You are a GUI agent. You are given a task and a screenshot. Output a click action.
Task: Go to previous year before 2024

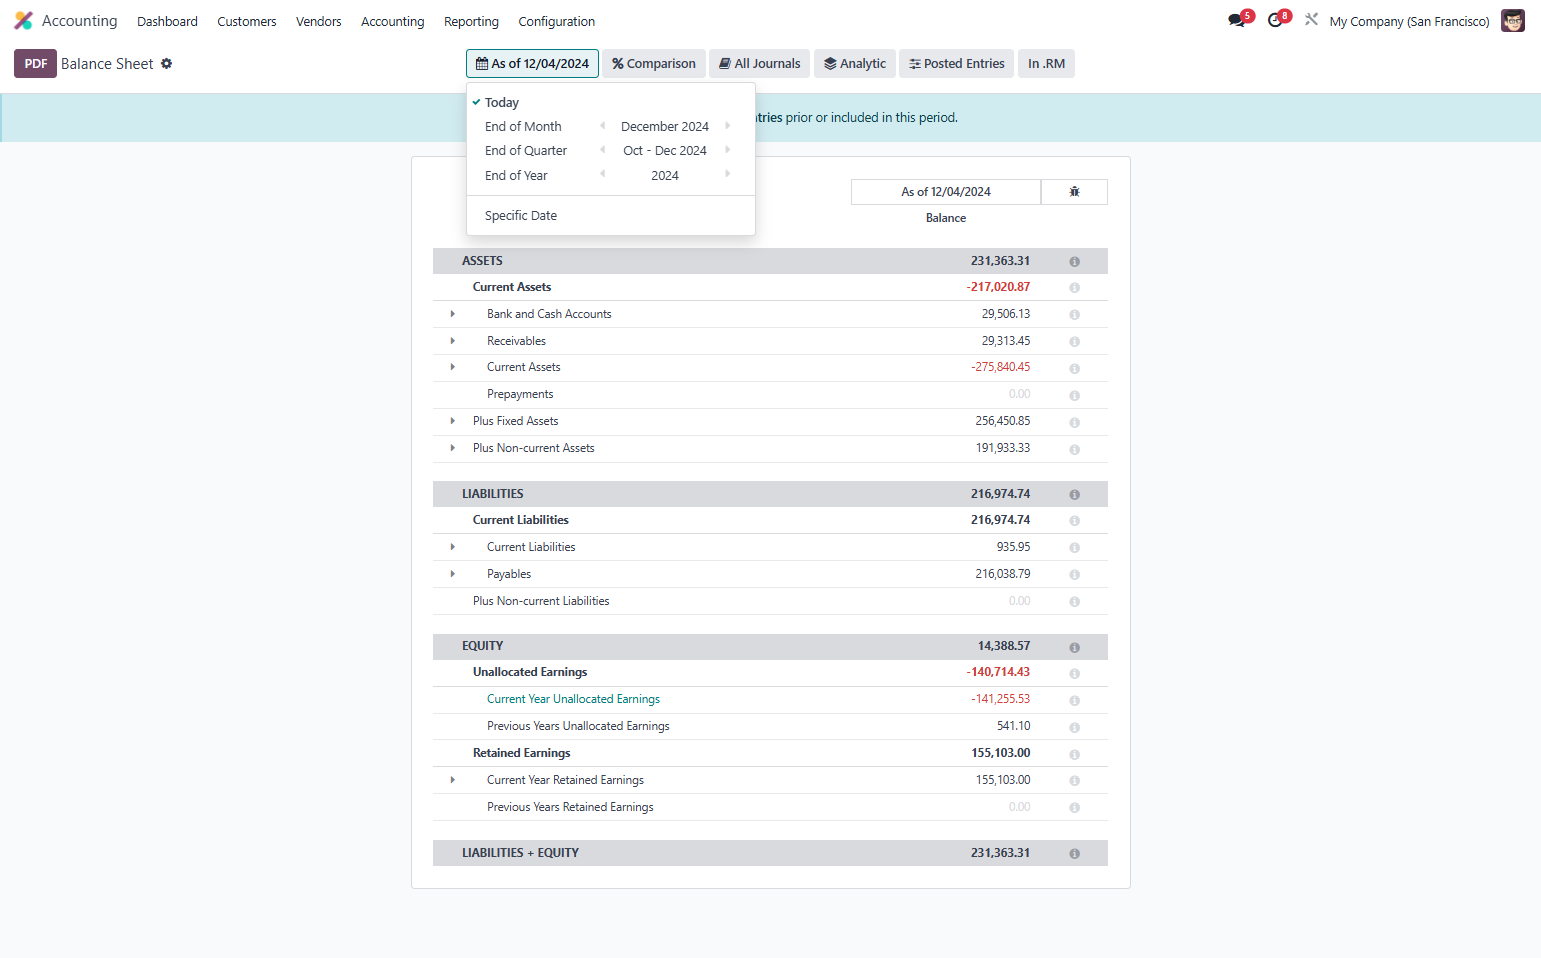pos(602,174)
